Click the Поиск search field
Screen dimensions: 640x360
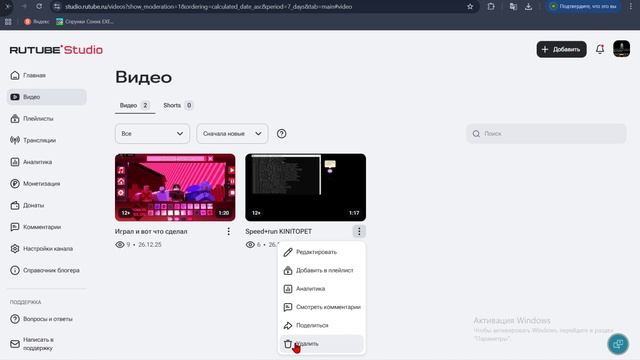coord(546,134)
